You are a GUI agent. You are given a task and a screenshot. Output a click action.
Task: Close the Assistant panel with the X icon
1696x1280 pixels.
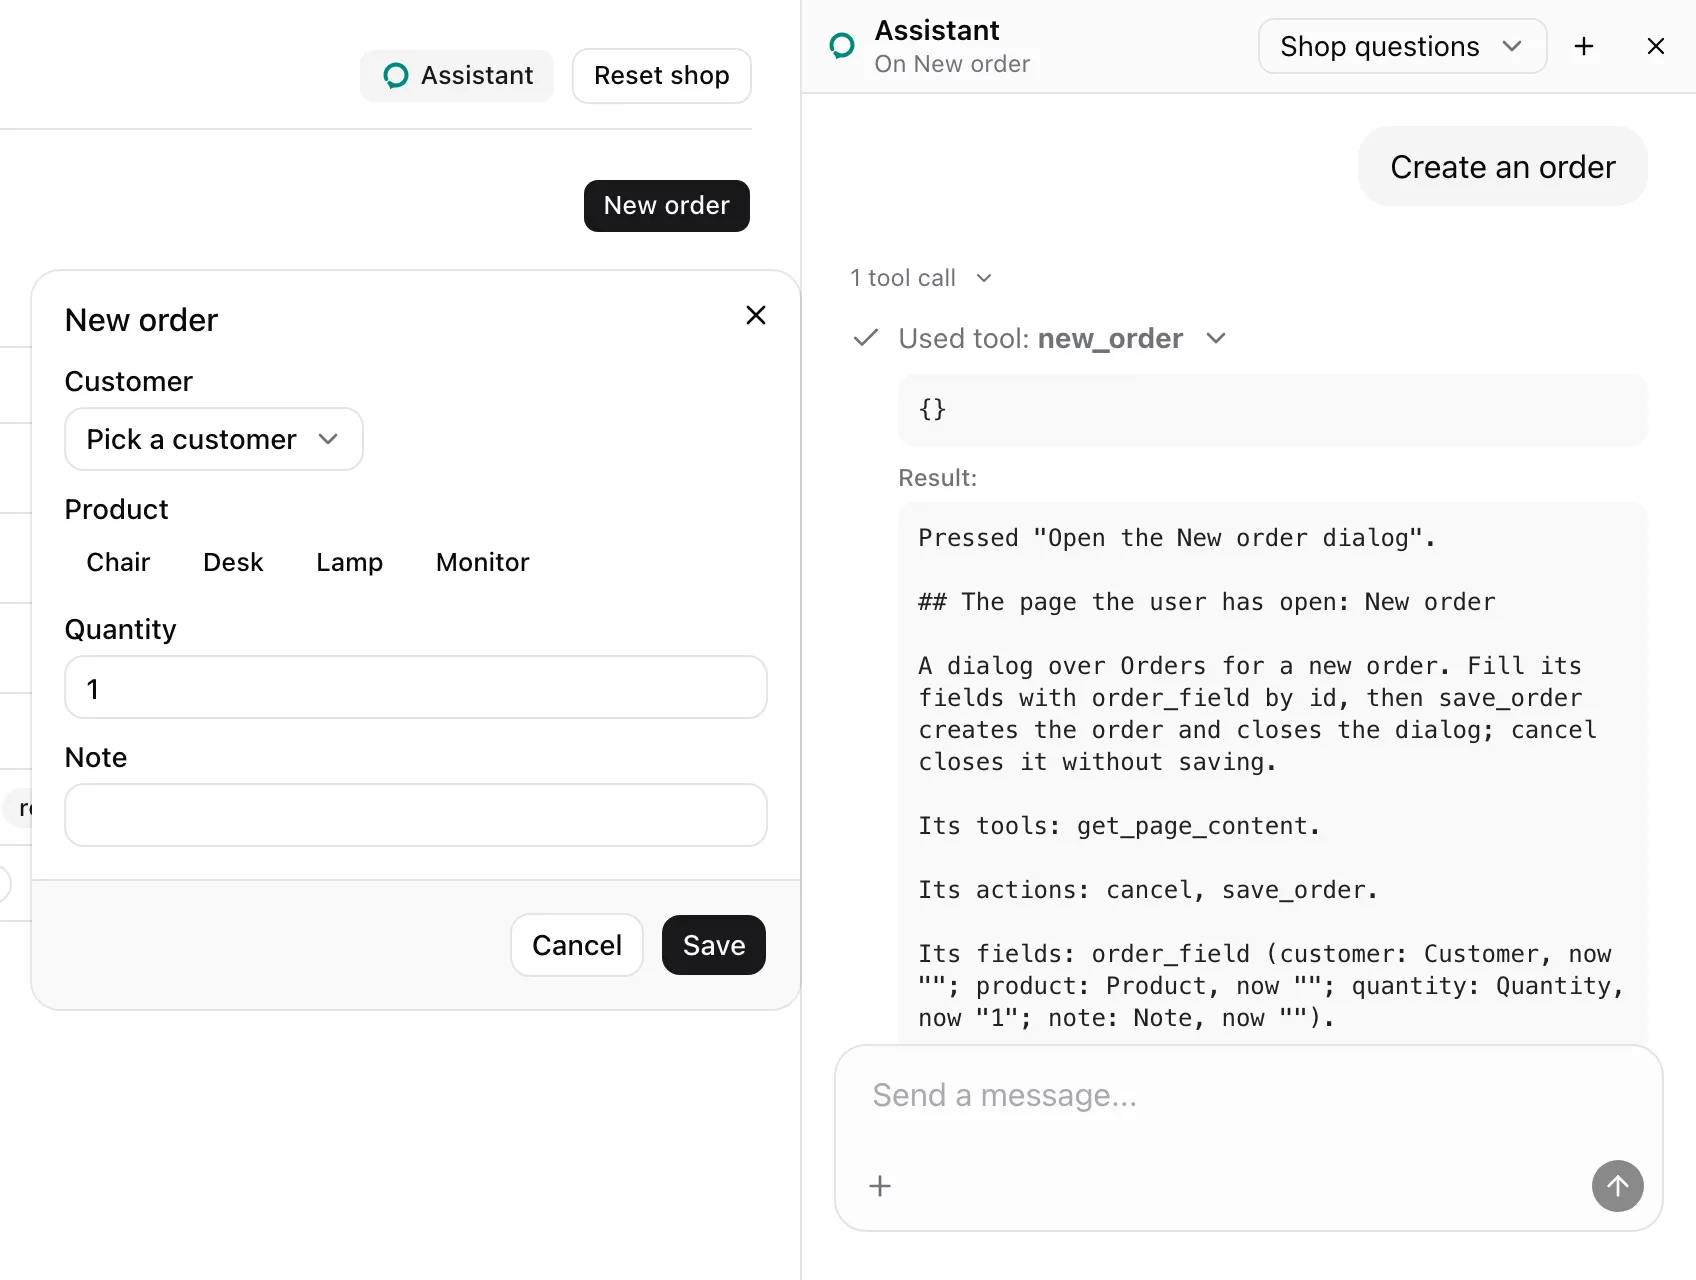(1656, 46)
